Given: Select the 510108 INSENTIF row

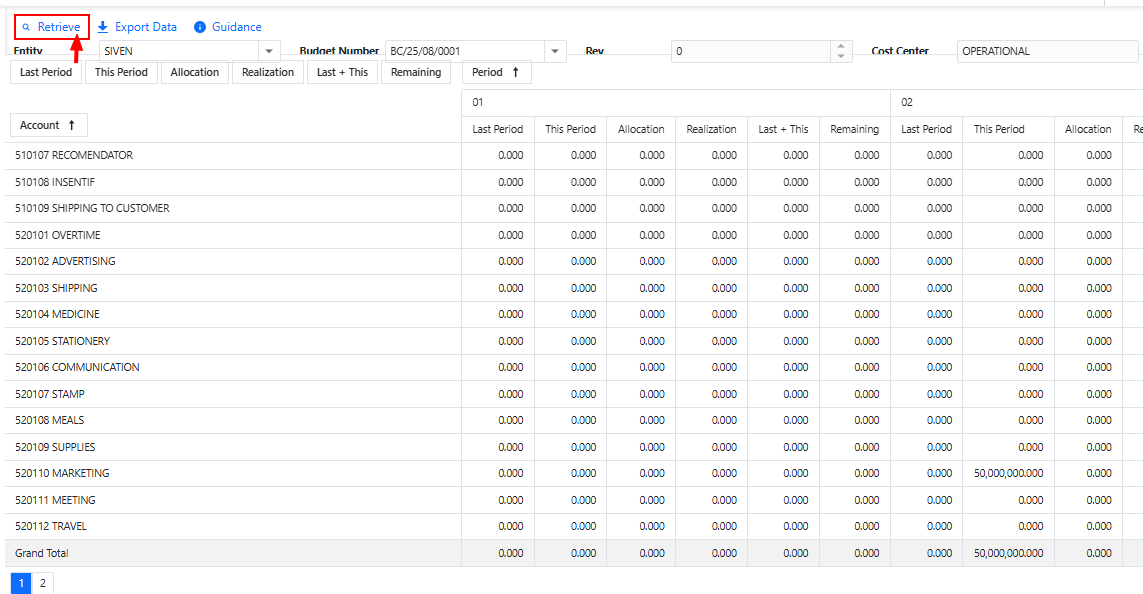Looking at the screenshot, I should (x=233, y=182).
